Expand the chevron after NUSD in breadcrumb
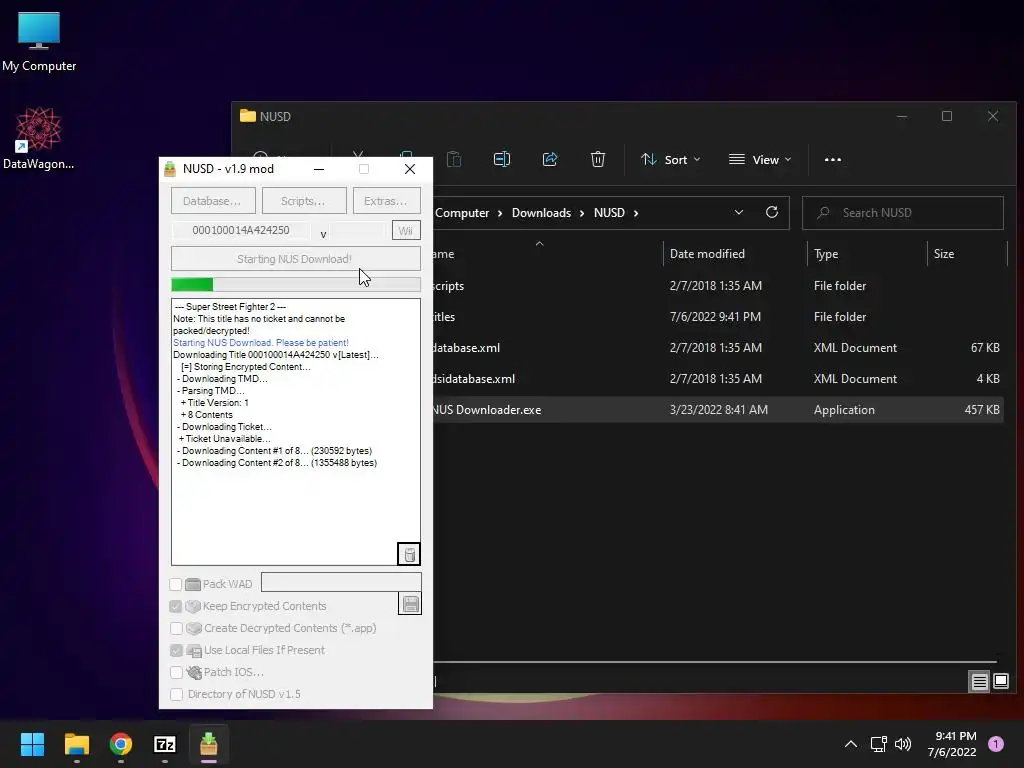The width and height of the screenshot is (1024, 768). point(636,213)
